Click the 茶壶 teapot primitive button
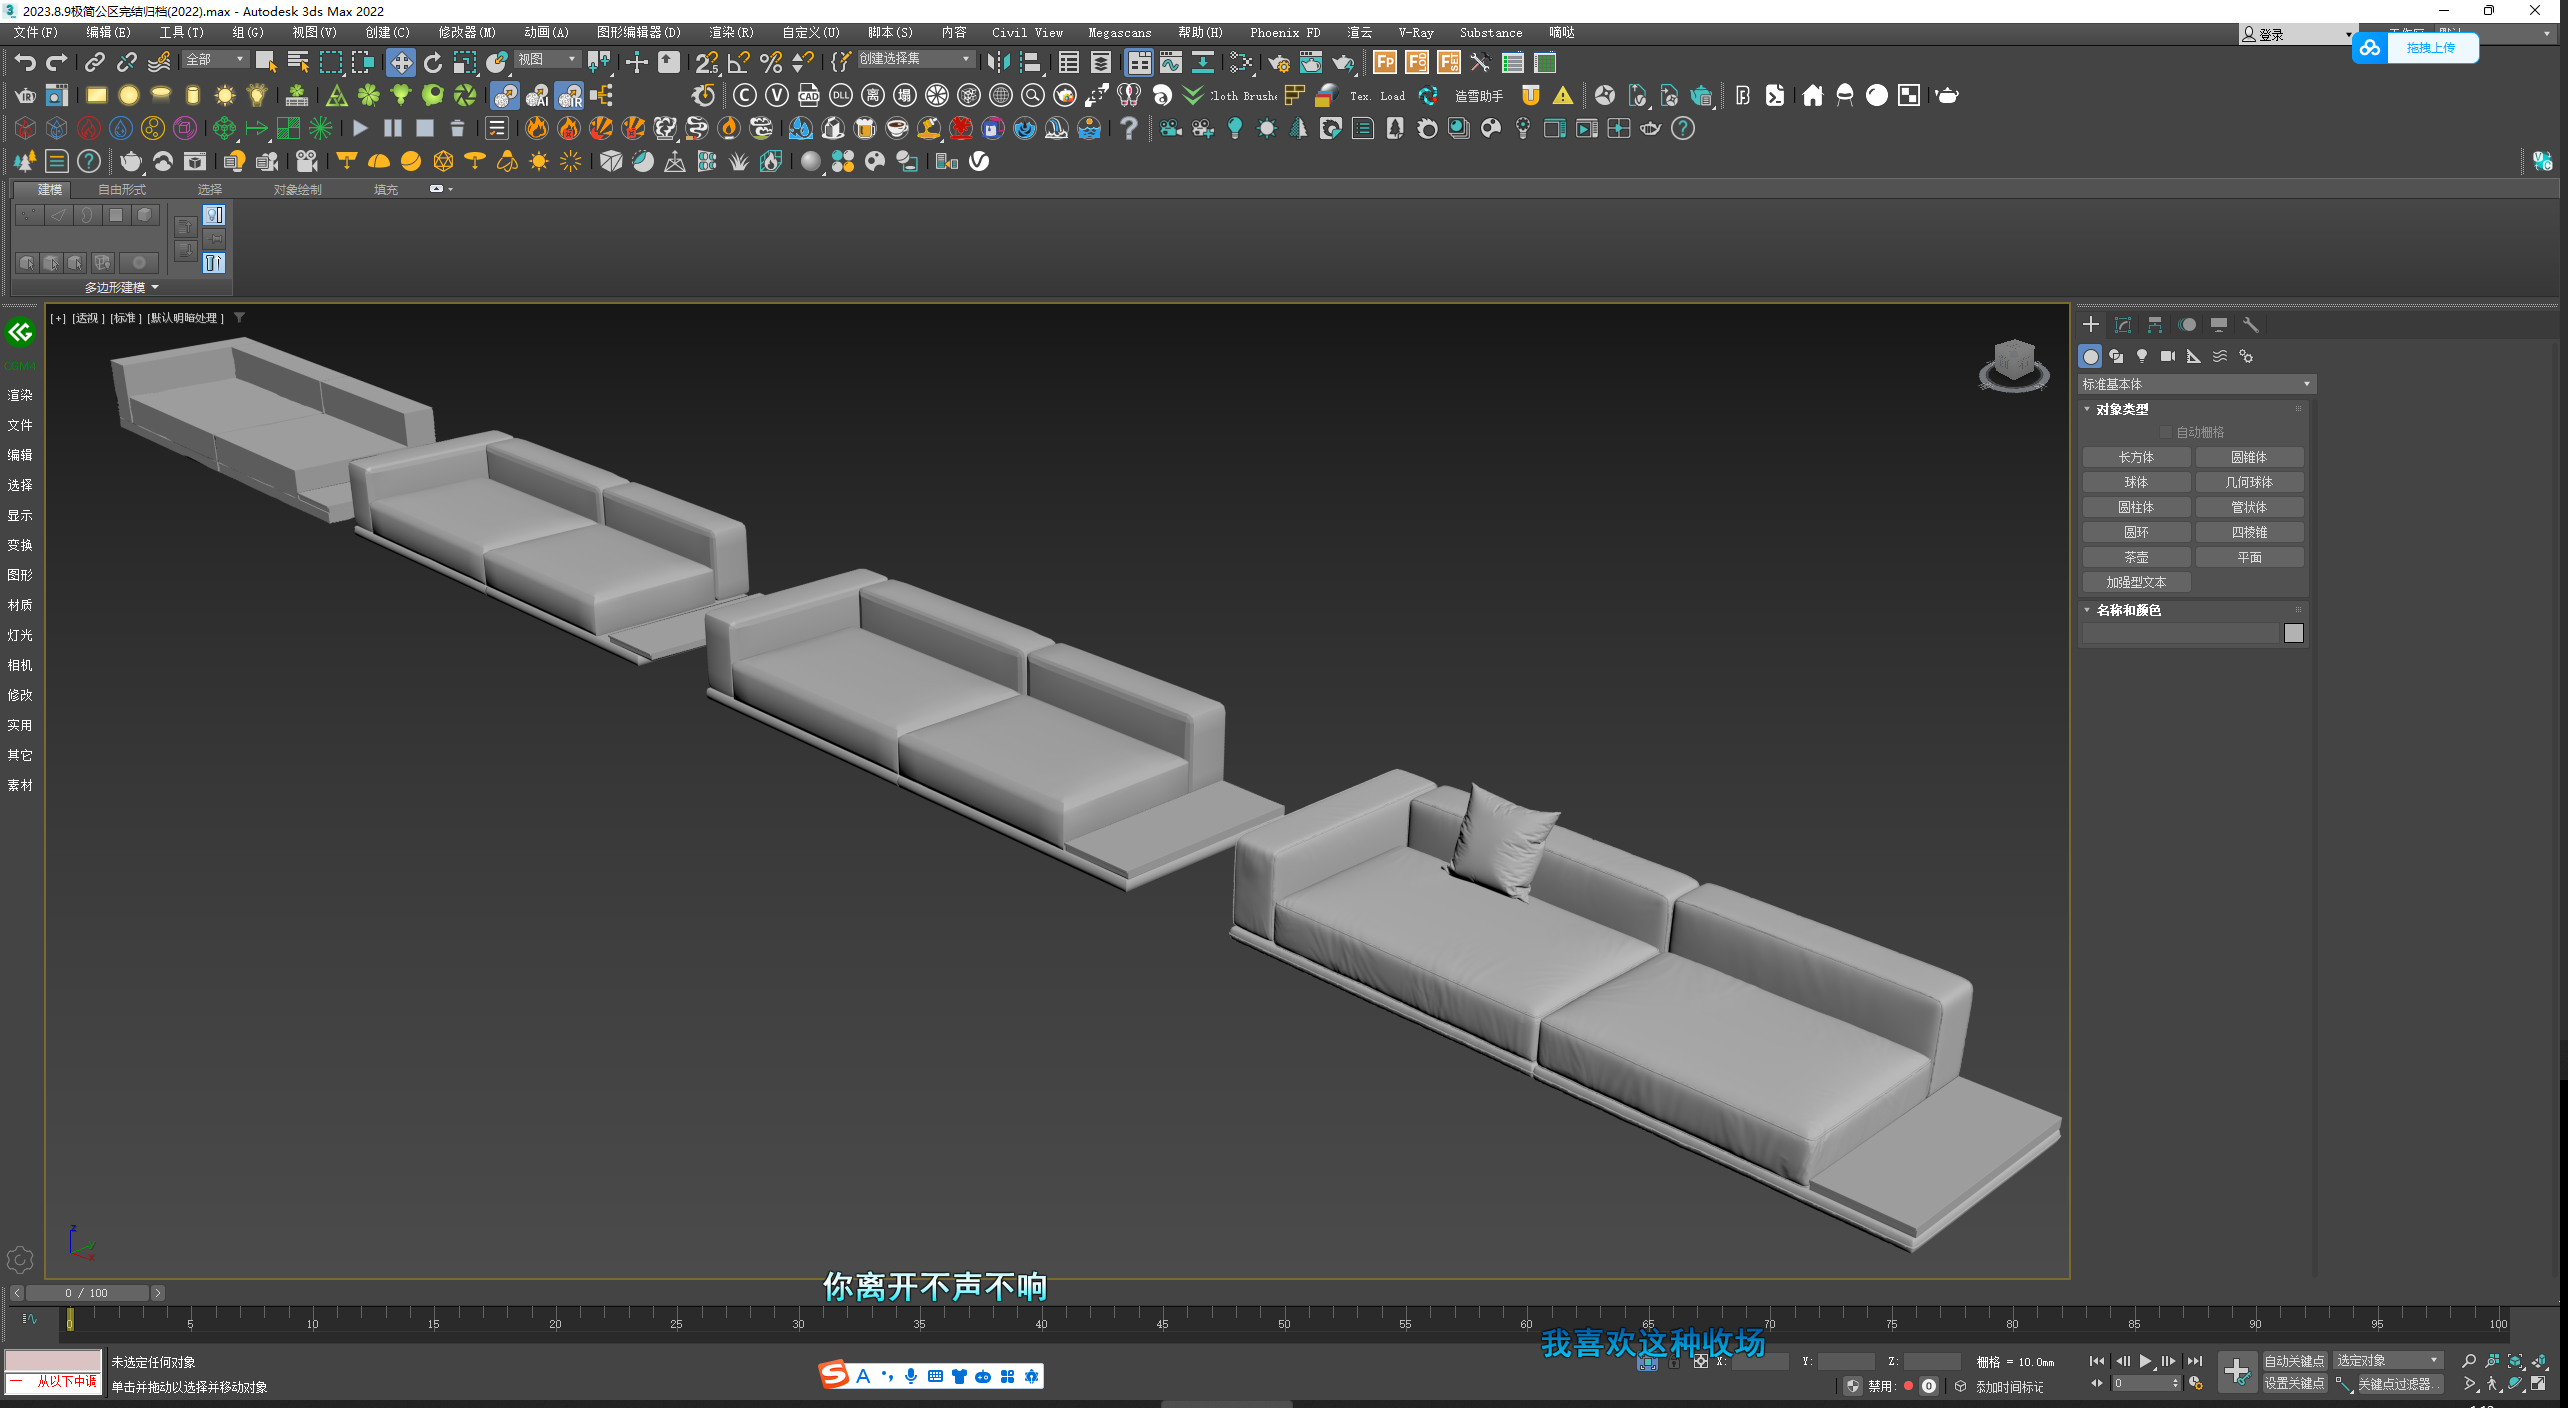 pos(2136,557)
